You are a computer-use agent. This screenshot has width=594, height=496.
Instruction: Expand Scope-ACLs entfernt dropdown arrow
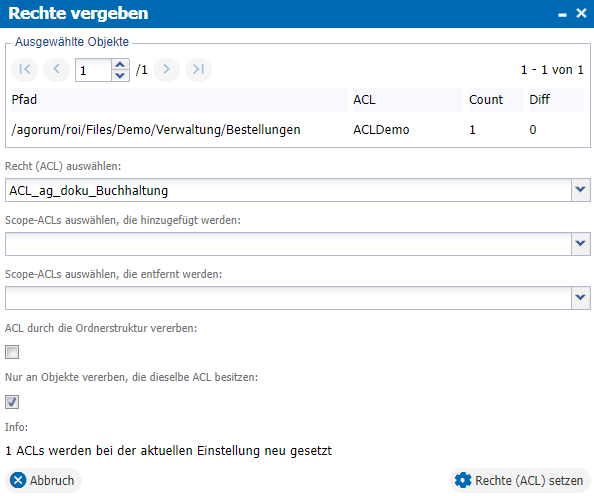pyautogui.click(x=580, y=298)
